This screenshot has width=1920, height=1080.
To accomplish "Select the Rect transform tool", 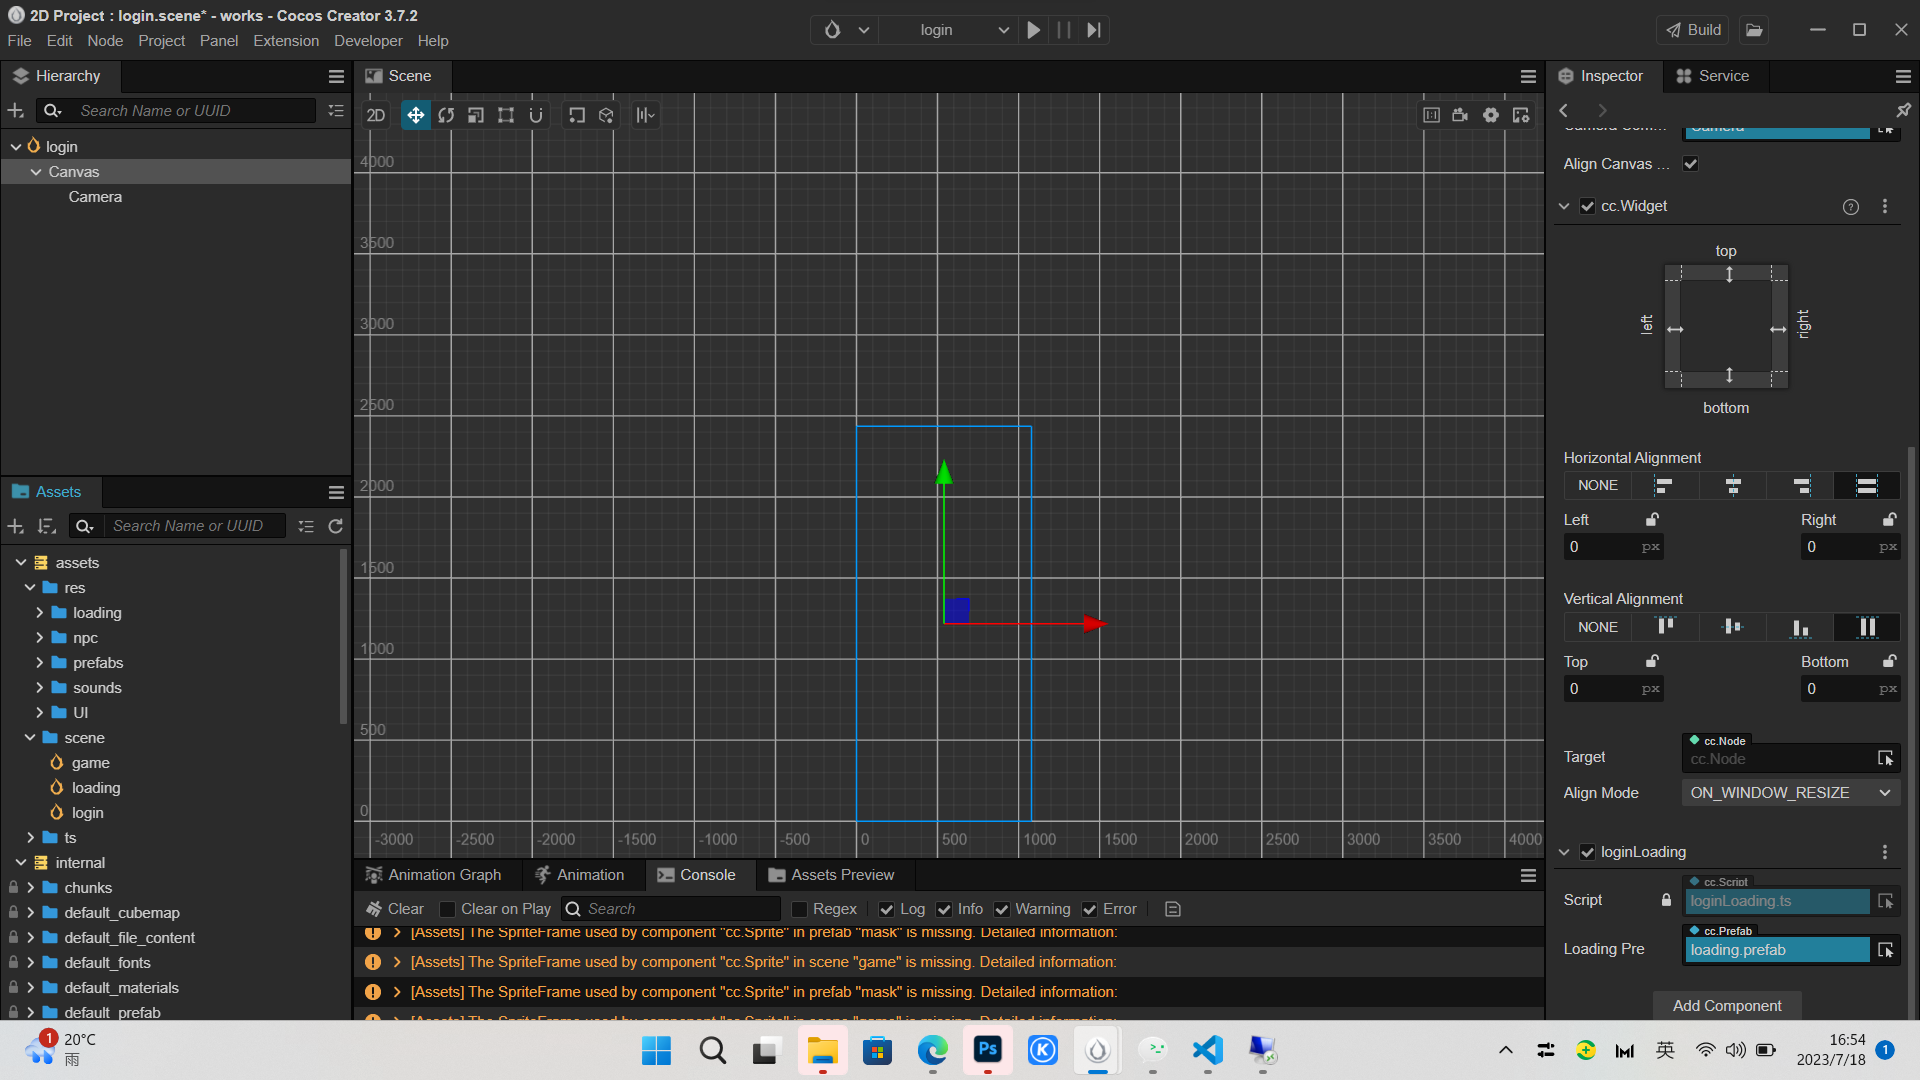I will [506, 115].
